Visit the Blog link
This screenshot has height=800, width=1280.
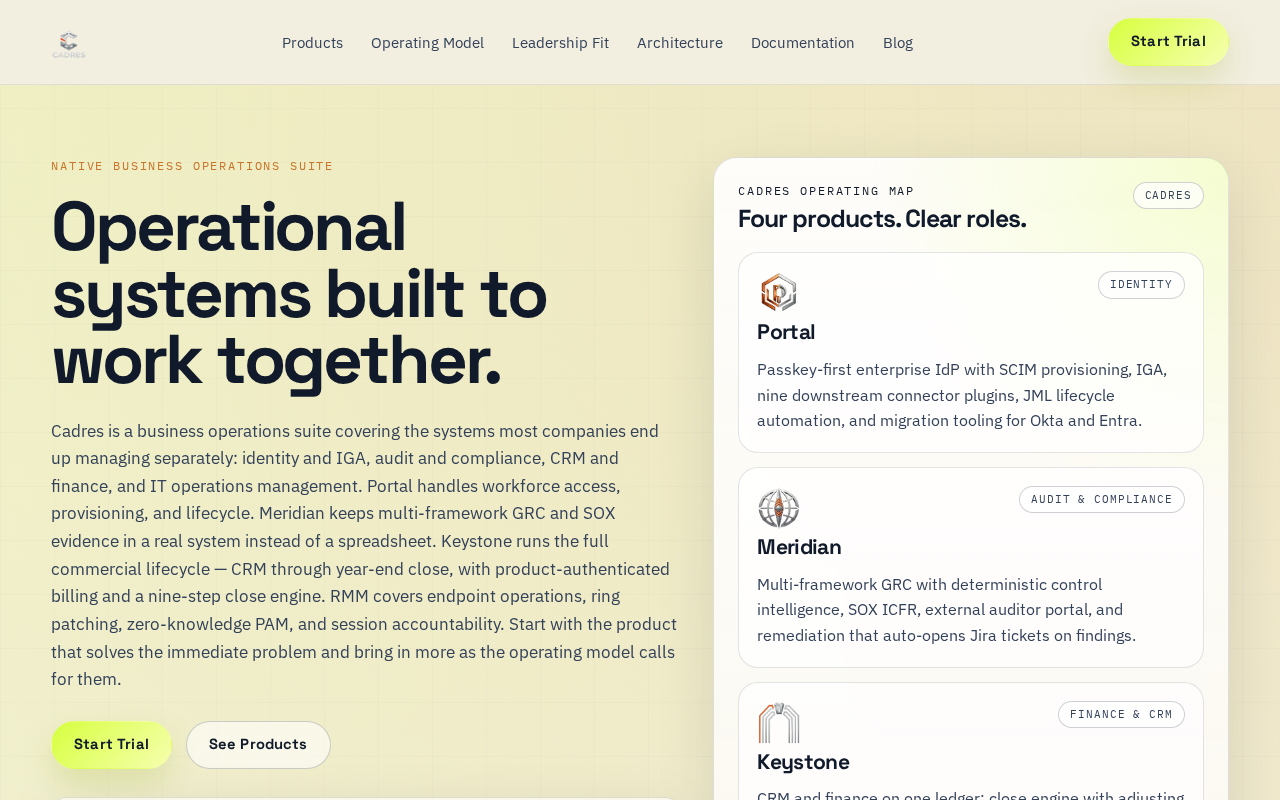(898, 43)
